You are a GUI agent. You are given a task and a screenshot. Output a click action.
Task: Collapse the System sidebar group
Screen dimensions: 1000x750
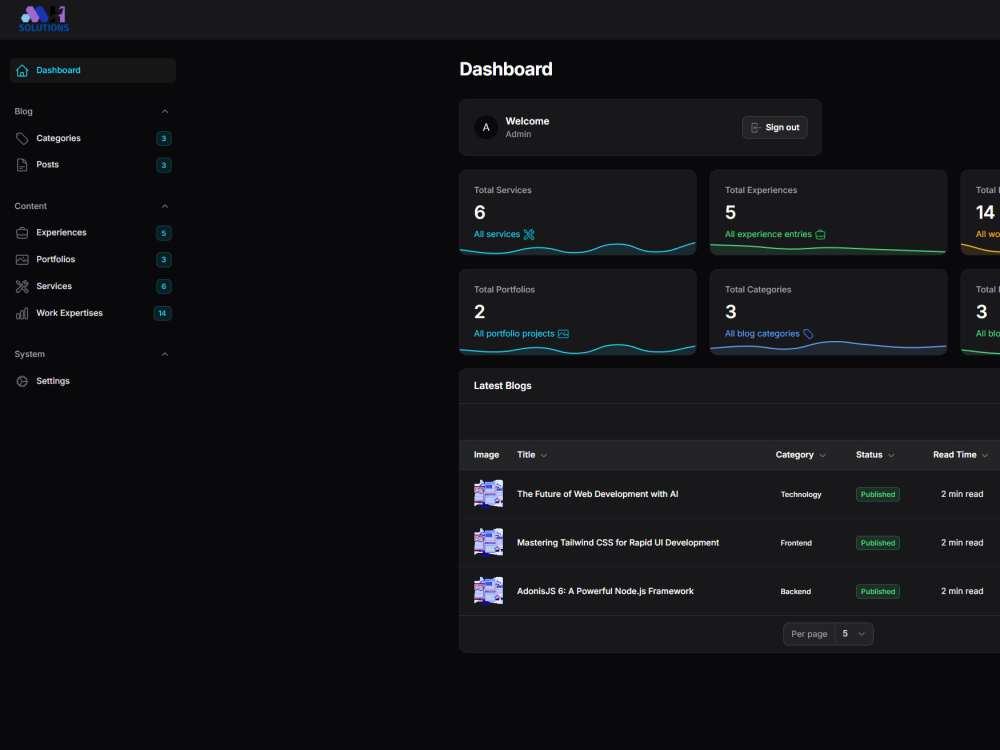[165, 354]
